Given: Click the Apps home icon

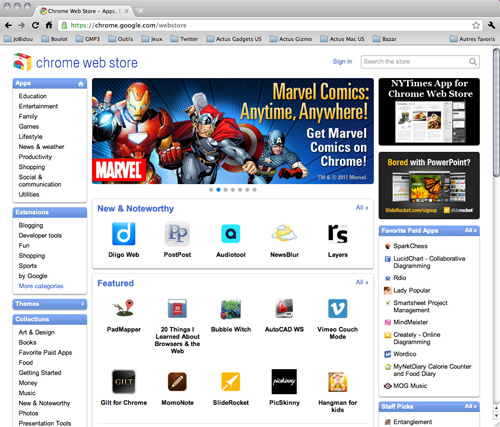Looking at the screenshot, I should click(x=81, y=84).
